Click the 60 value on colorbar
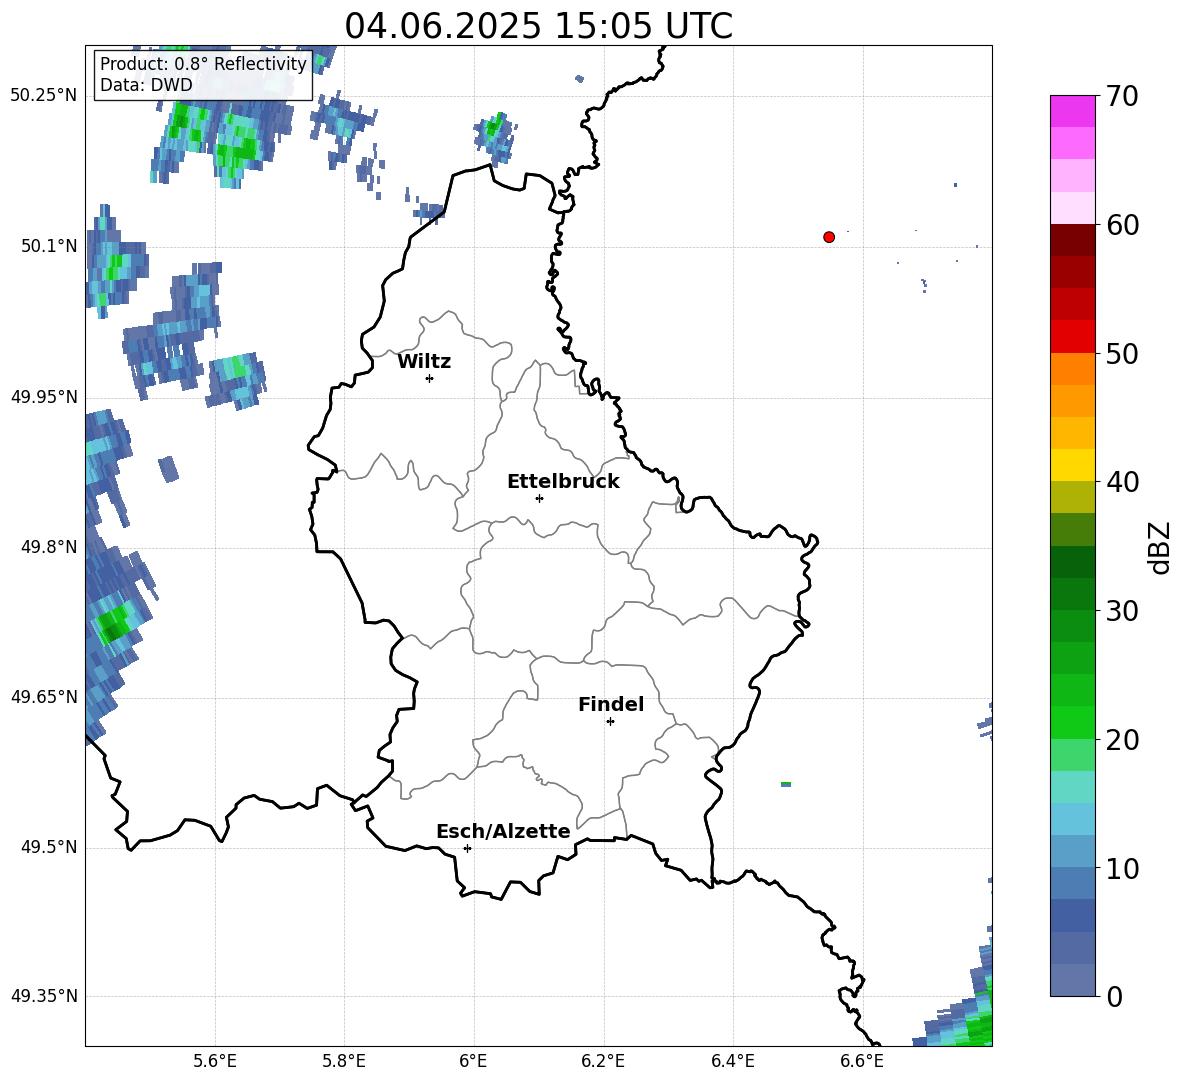The image size is (1184, 1081). [x=1122, y=225]
